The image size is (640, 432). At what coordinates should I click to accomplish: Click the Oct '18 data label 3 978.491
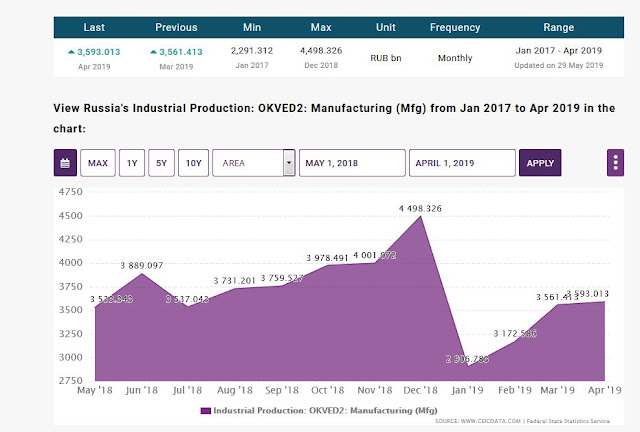tap(327, 258)
